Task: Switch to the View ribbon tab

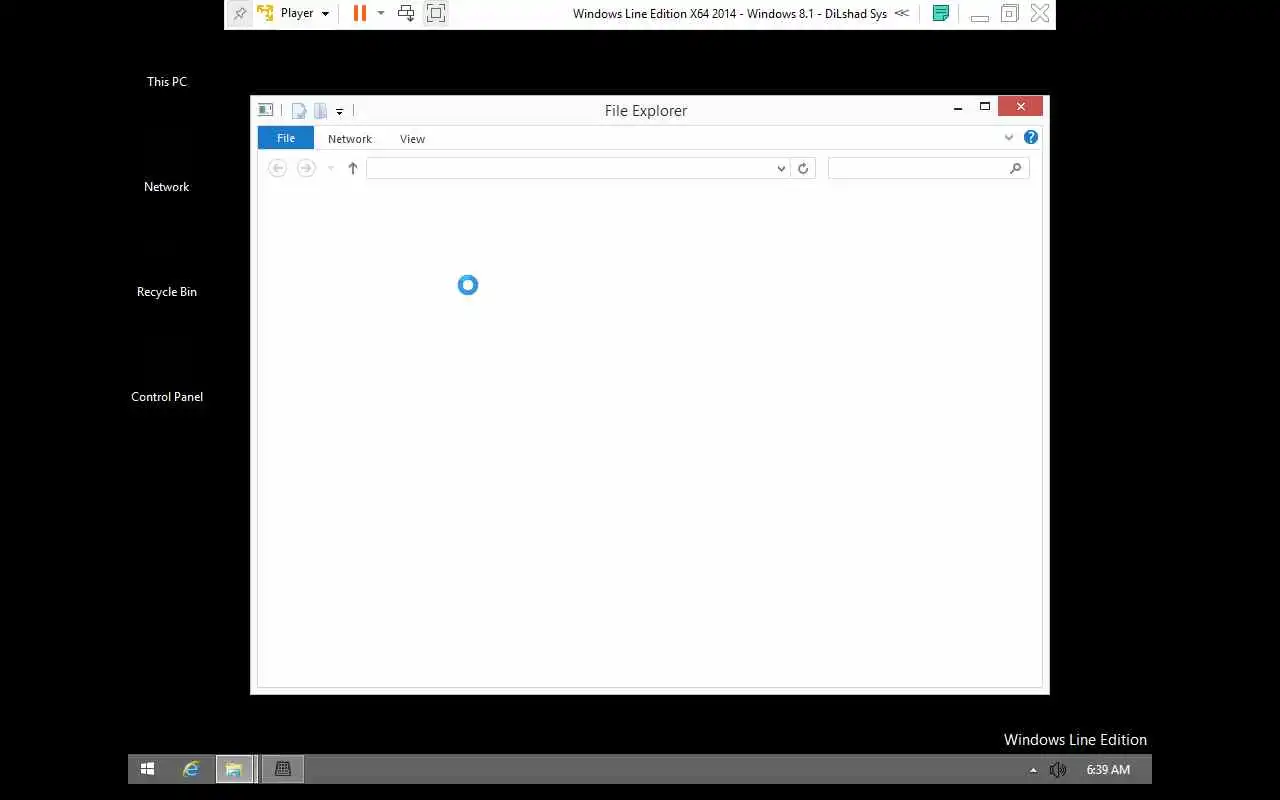Action: [x=412, y=139]
